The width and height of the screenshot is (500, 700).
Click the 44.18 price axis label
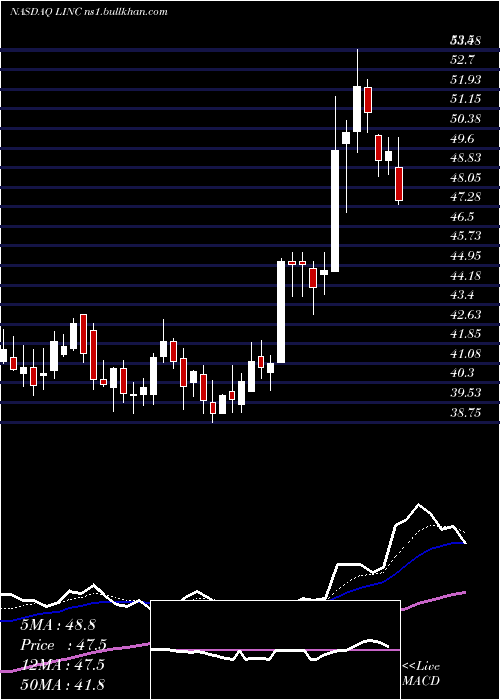click(x=466, y=275)
